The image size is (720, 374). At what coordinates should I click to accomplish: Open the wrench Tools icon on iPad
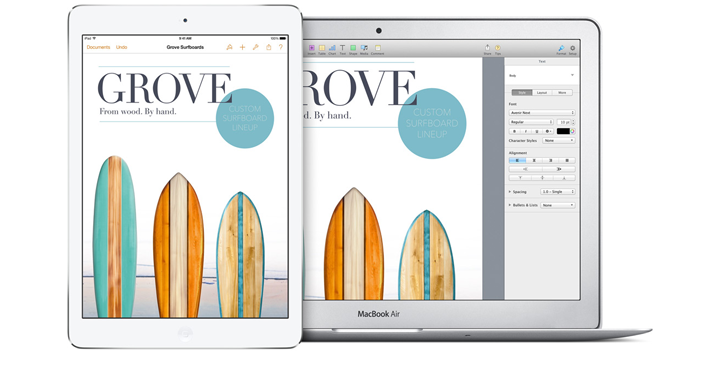tap(256, 47)
